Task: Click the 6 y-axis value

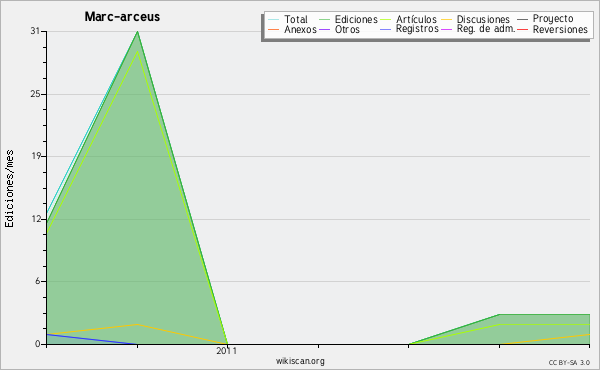Action: tap(38, 281)
